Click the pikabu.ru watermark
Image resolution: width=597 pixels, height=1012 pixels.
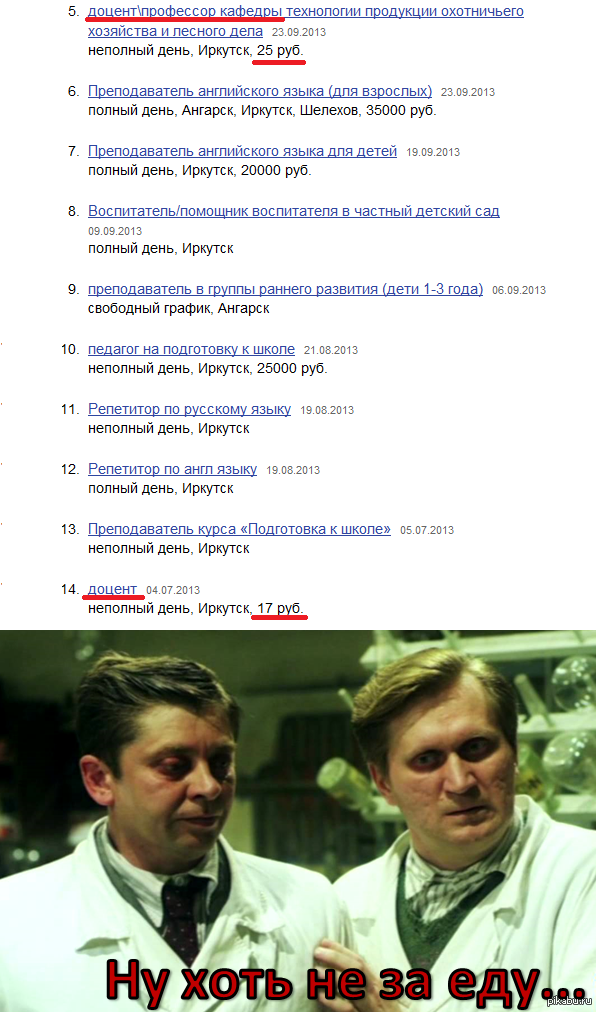[x=569, y=1001]
